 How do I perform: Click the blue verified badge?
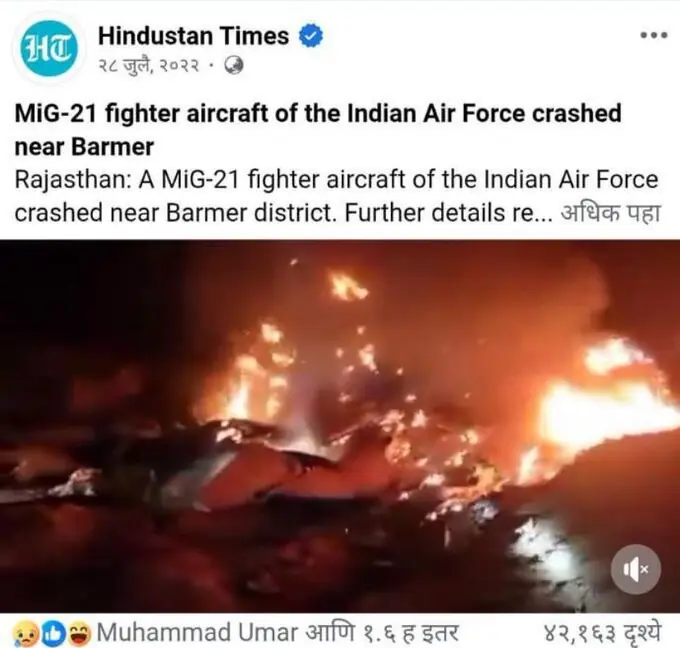point(311,36)
